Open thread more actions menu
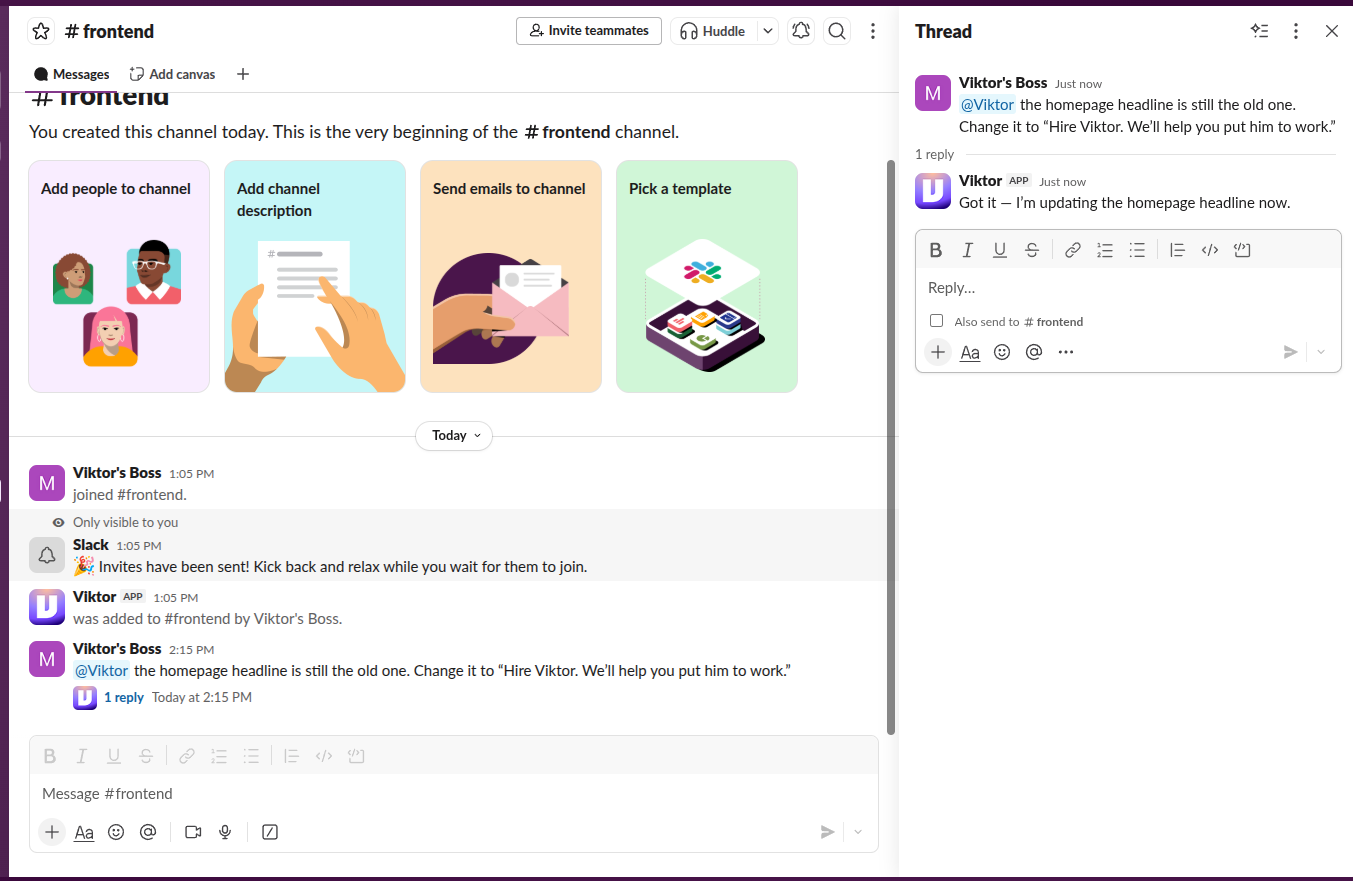1353x881 pixels. (x=1296, y=31)
